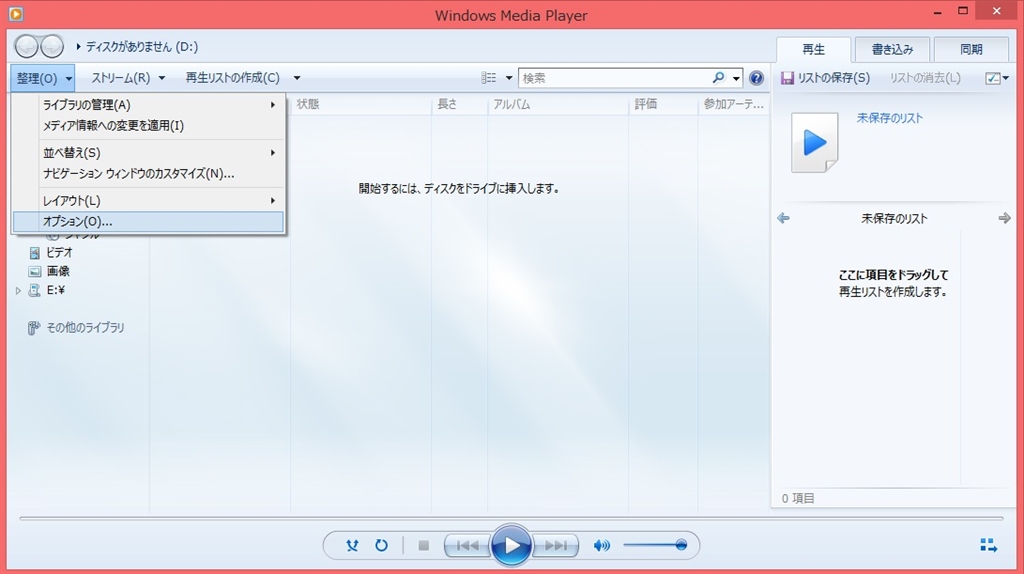
Task: Go to next list with right arrow
Action: 1004,218
